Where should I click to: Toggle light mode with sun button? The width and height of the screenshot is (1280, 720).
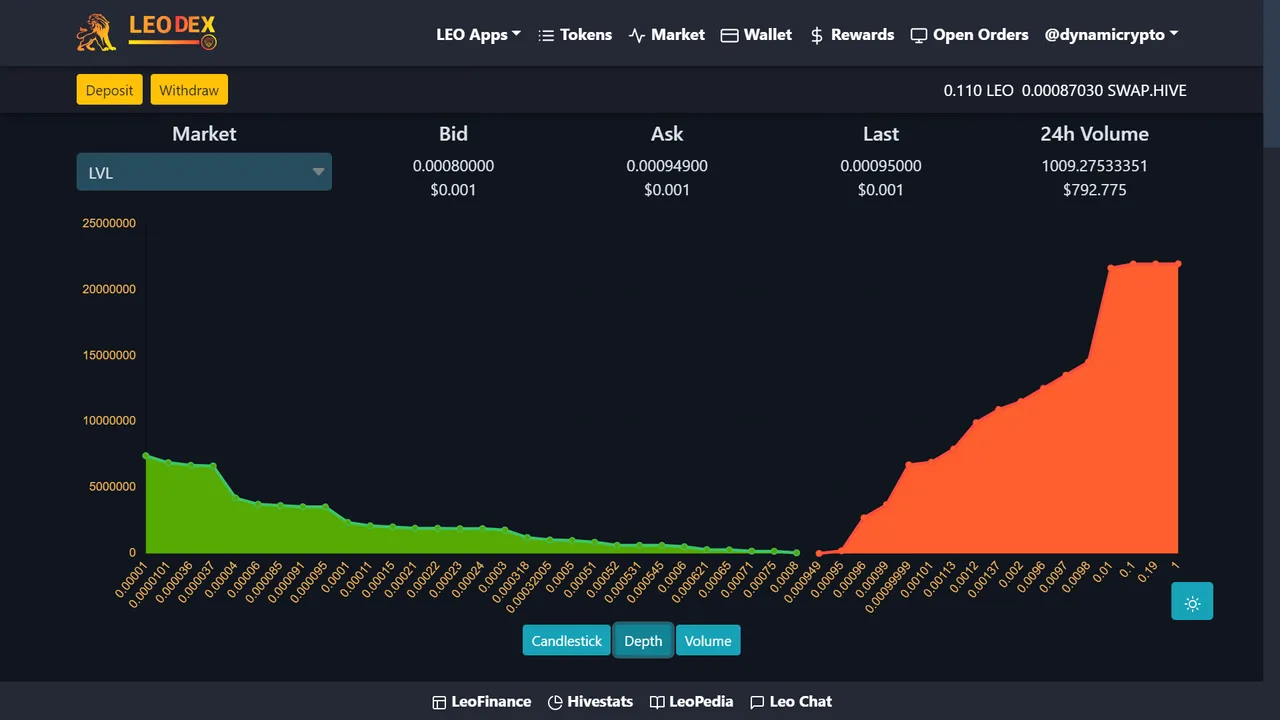point(1192,601)
